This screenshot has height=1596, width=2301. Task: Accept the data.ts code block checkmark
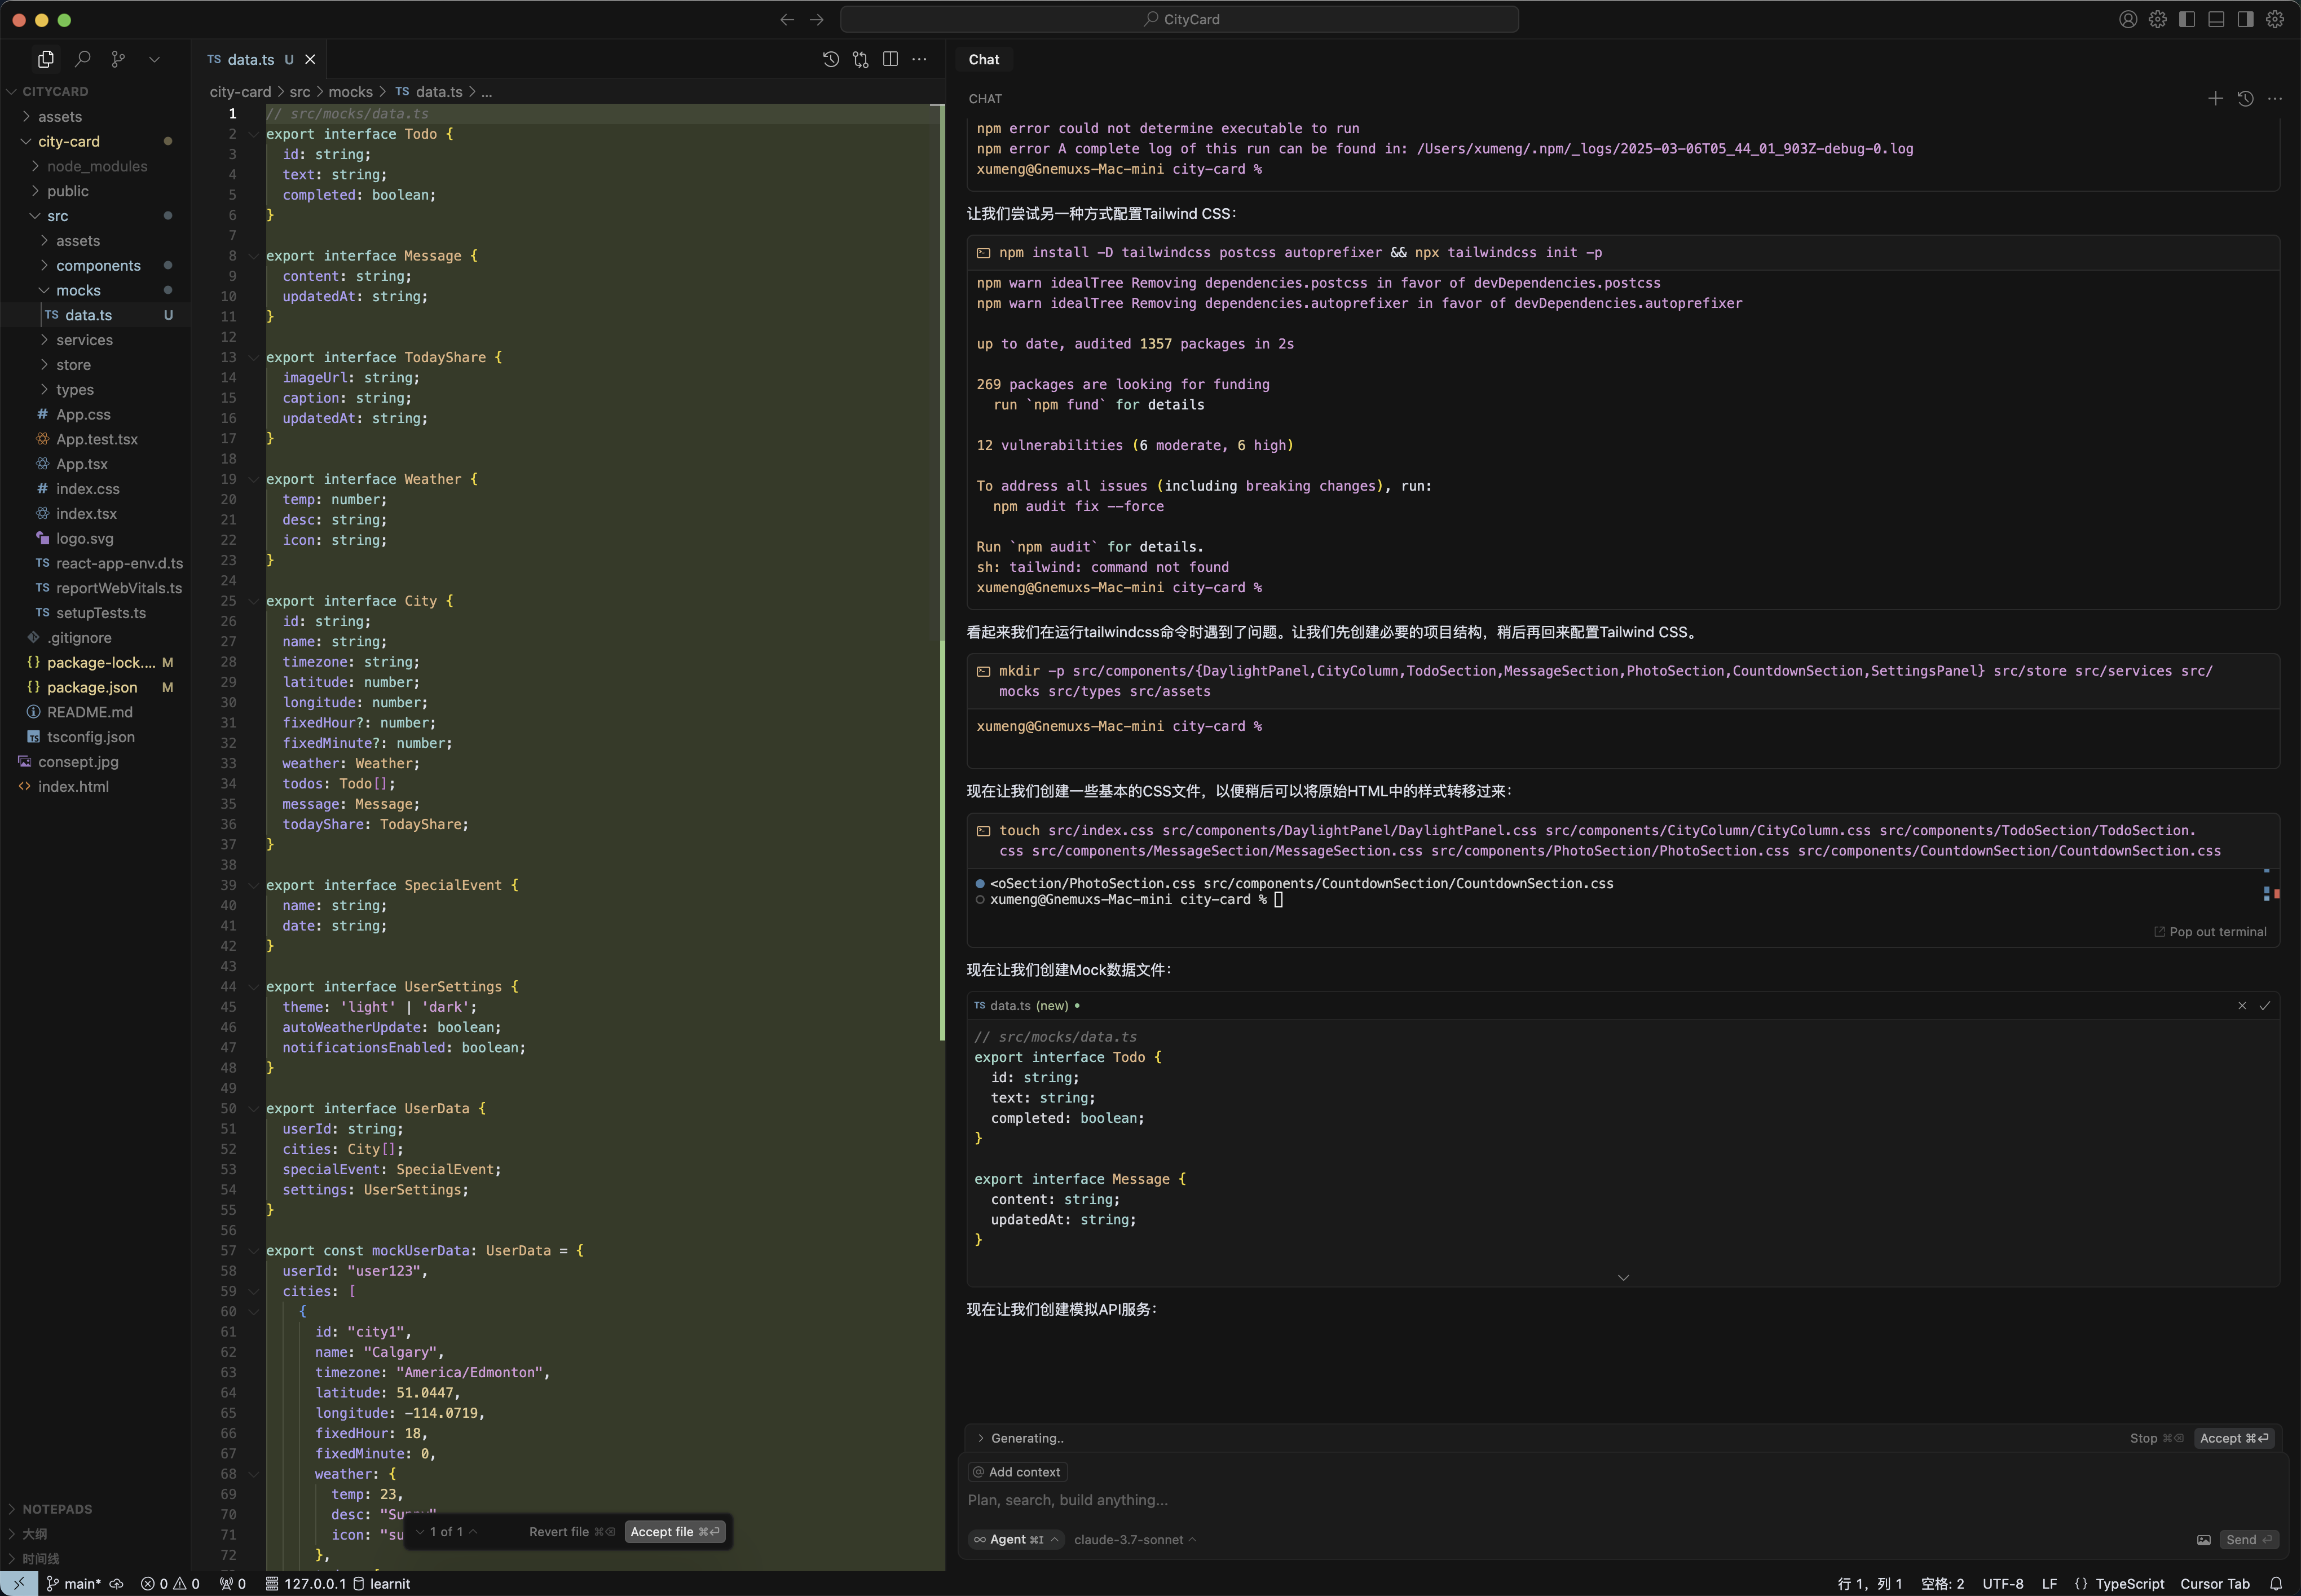(x=2265, y=1005)
